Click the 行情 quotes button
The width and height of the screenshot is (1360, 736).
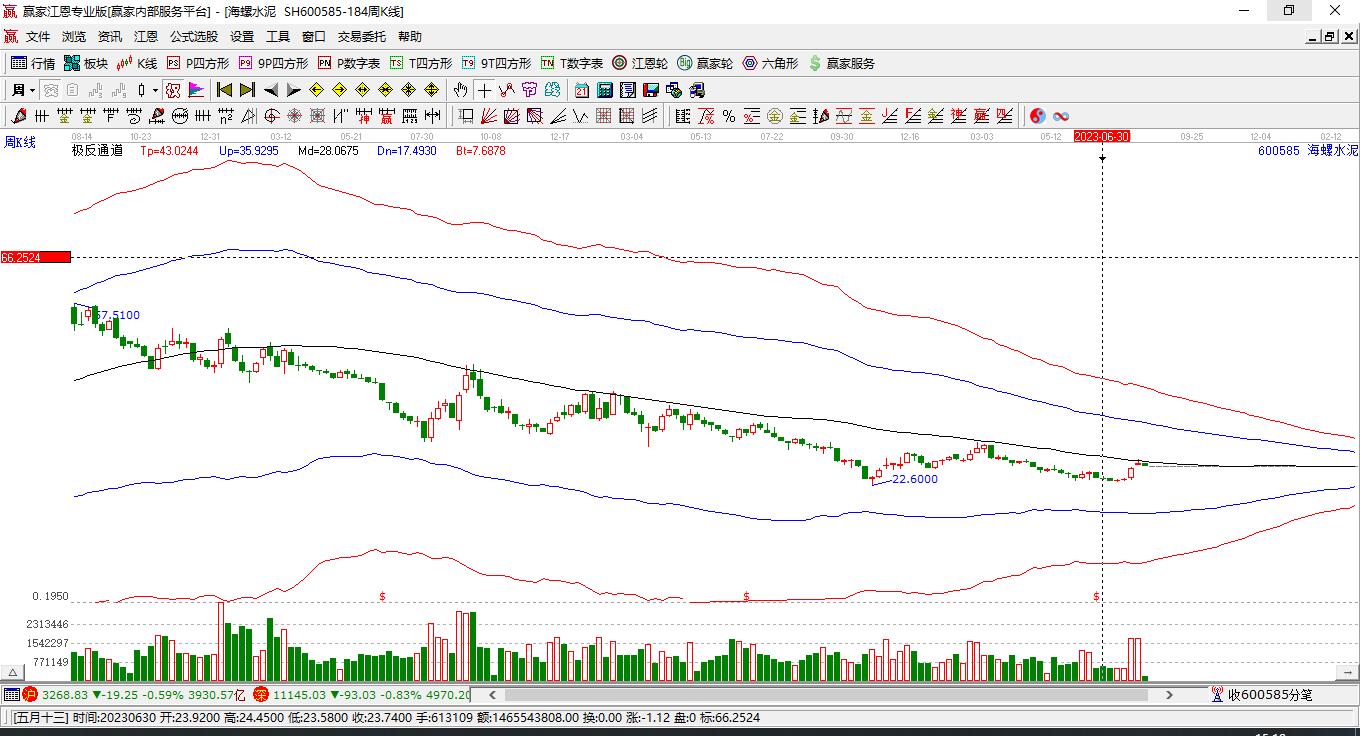tap(34, 63)
